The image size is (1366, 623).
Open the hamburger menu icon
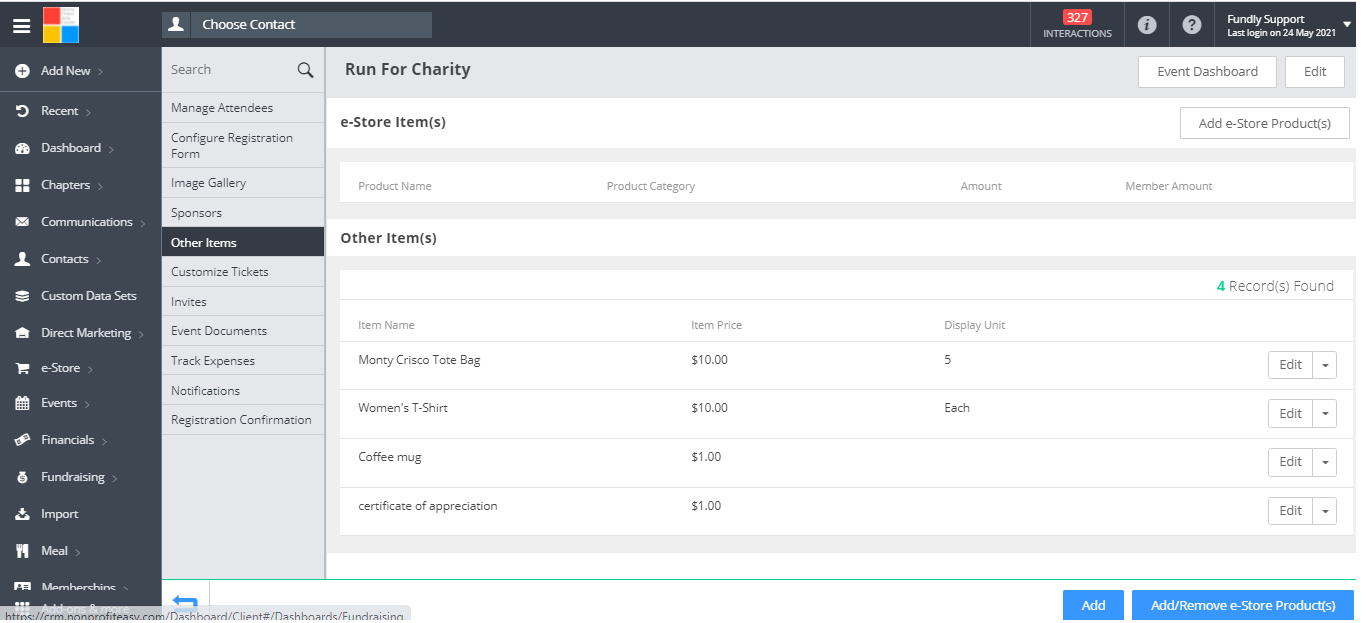21,26
